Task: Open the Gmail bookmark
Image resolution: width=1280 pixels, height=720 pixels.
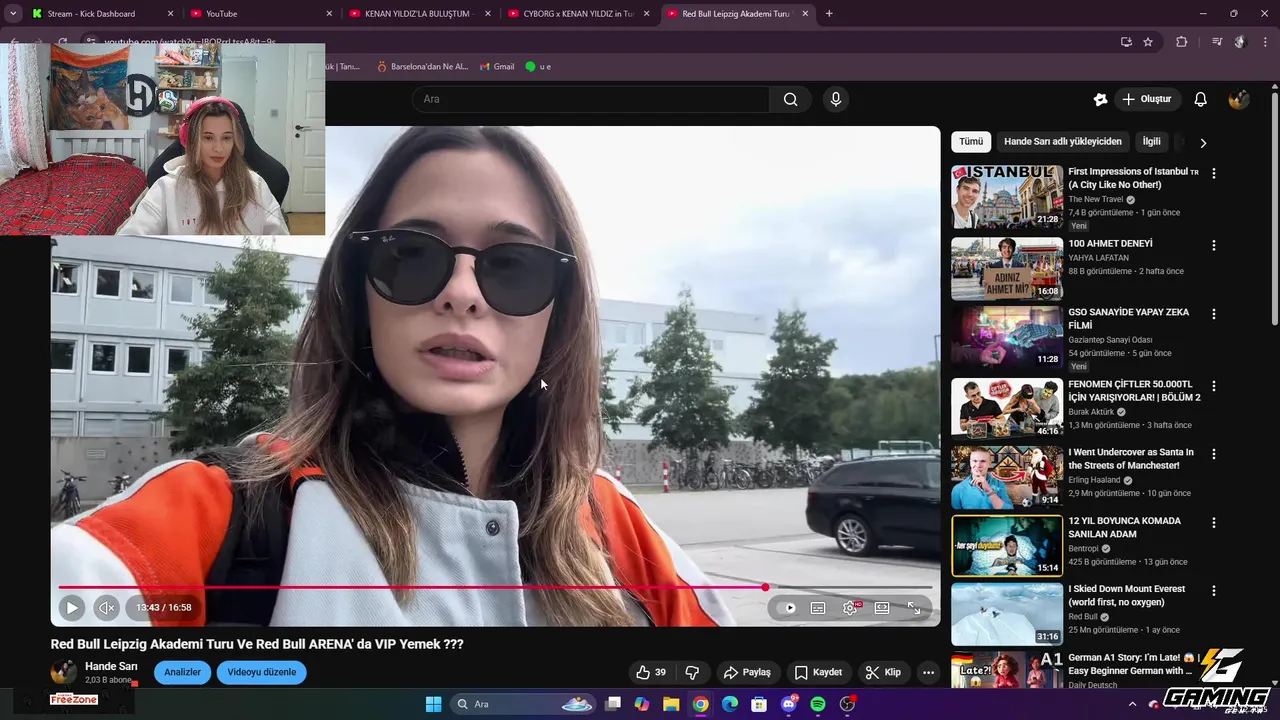Action: coord(497,66)
